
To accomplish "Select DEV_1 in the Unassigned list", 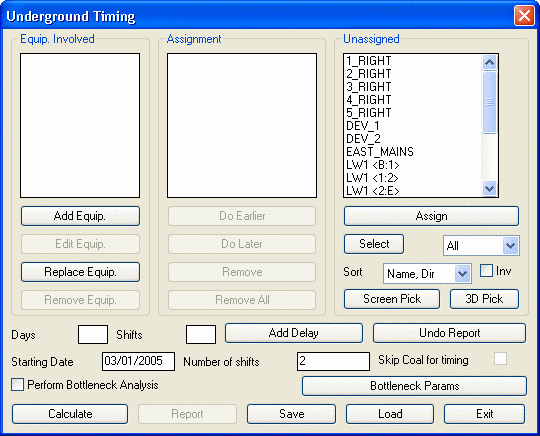I will pyautogui.click(x=363, y=126).
